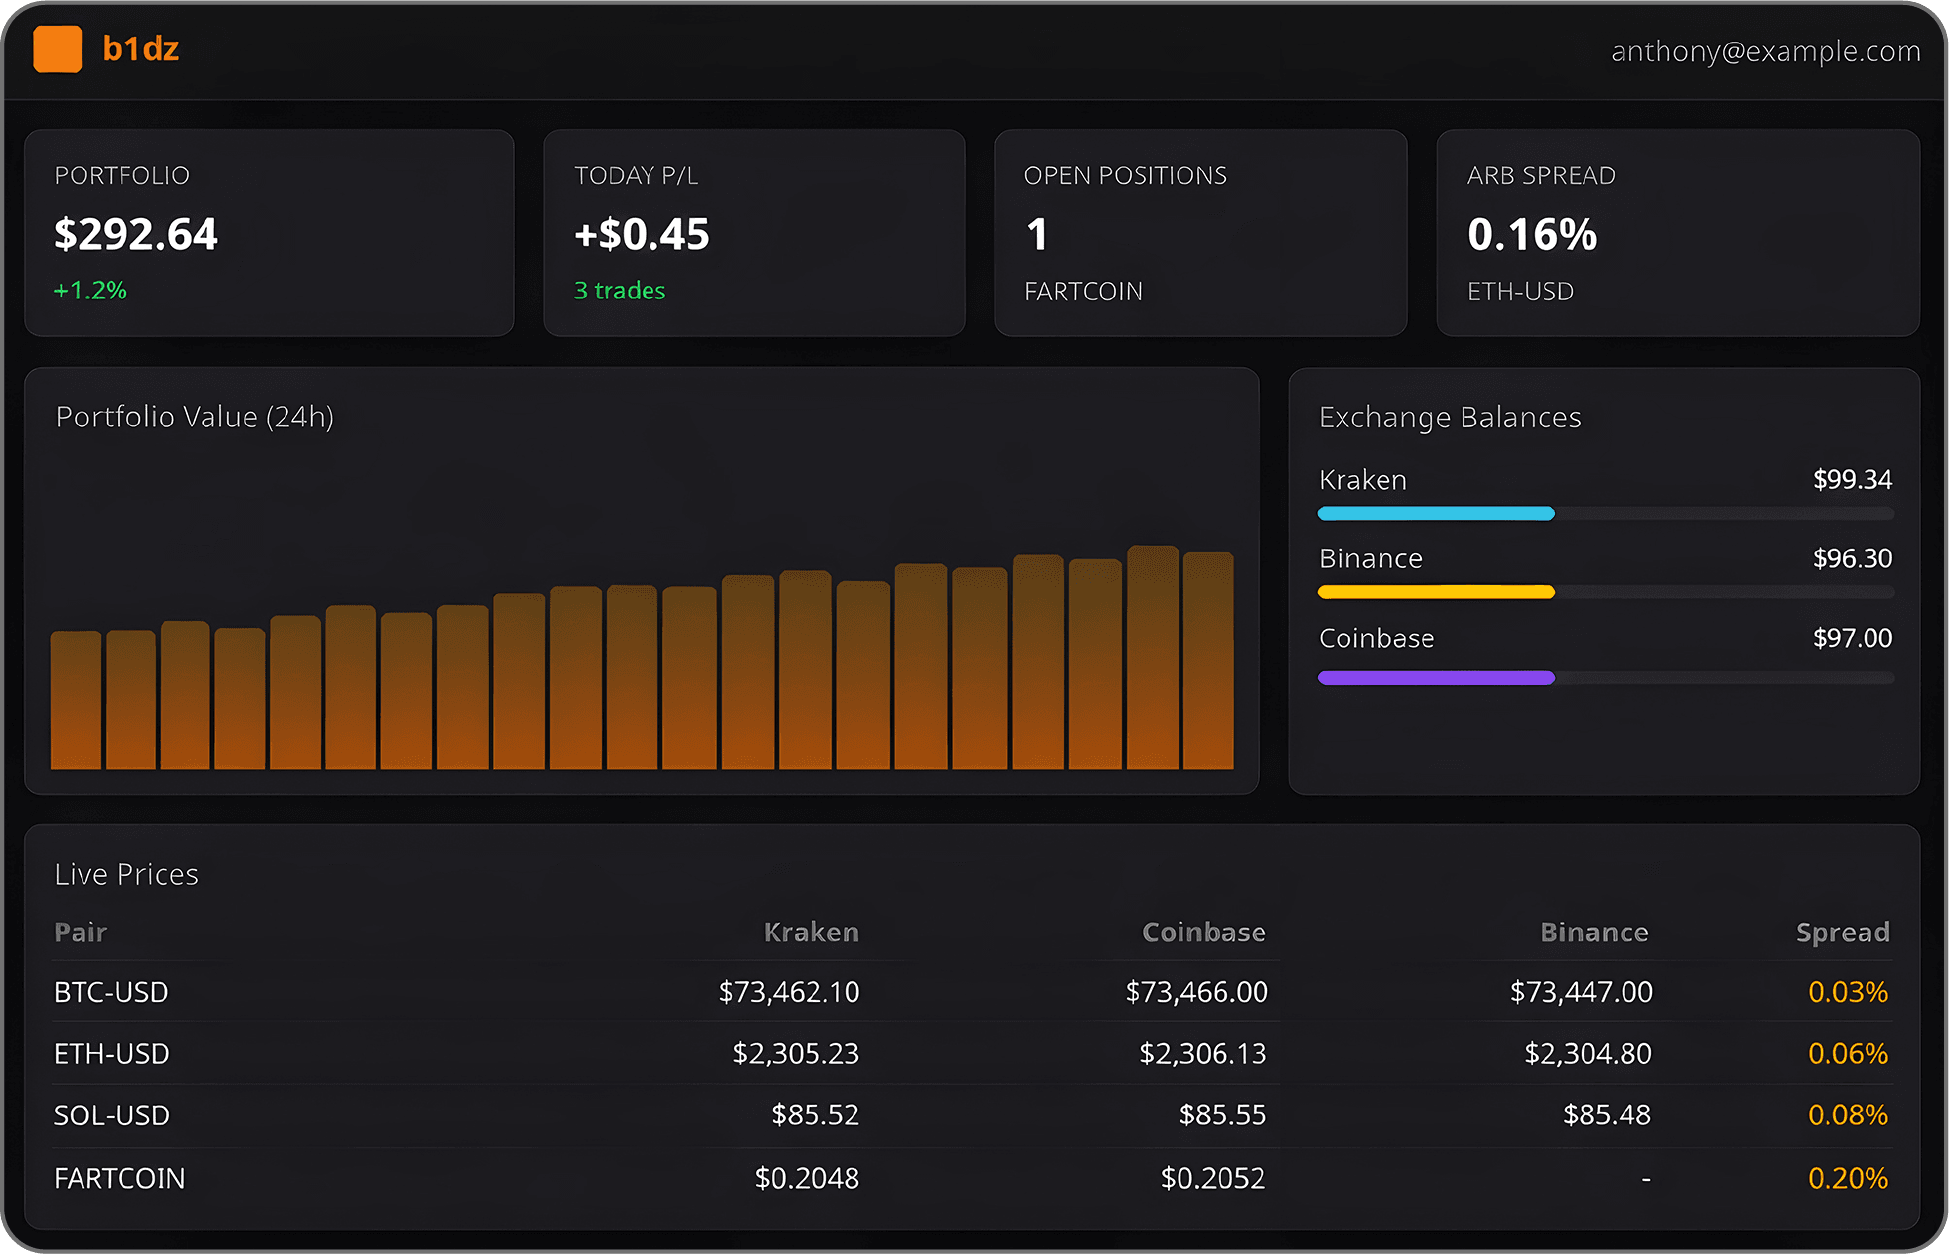Click the Coinbase purple balance bar

1436,677
